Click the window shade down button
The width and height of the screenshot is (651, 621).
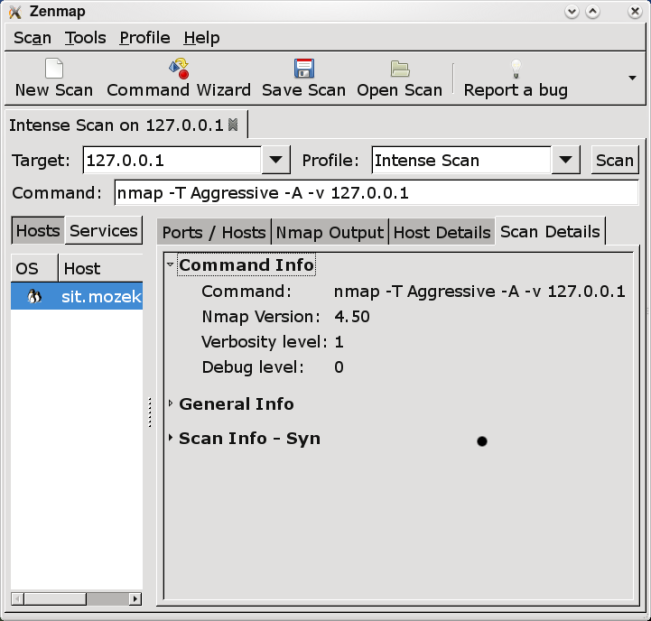[x=572, y=12]
